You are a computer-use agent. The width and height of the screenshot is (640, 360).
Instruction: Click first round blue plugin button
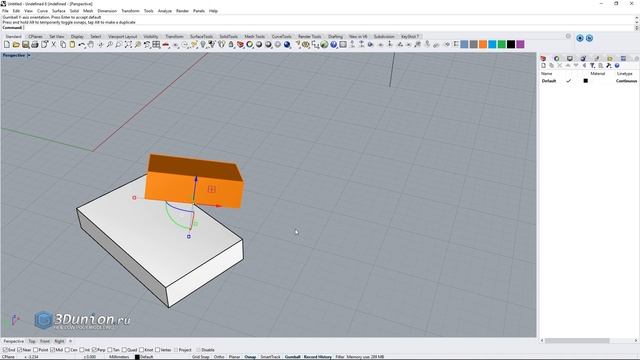(x=580, y=38)
